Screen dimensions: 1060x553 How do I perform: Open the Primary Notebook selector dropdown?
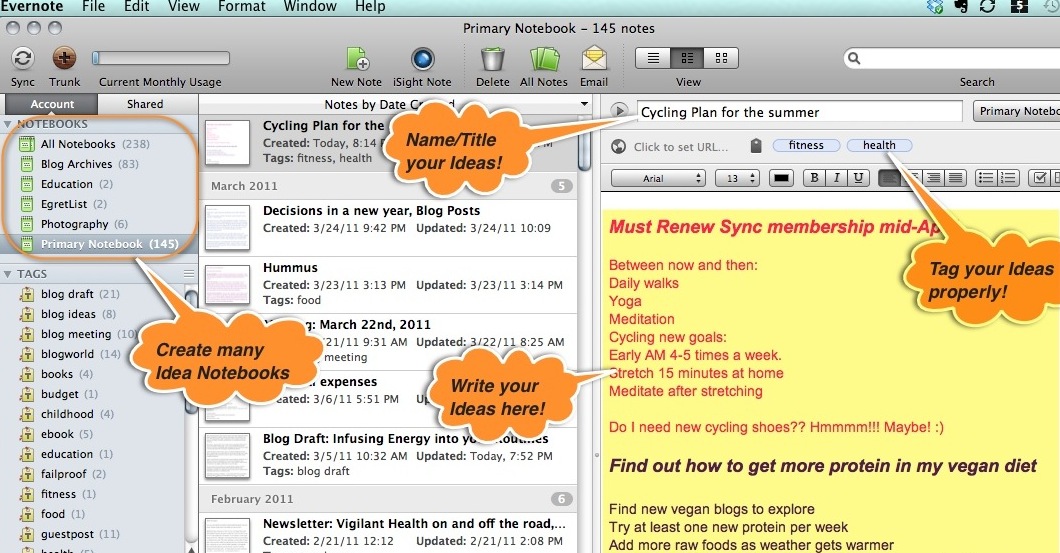pyautogui.click(x=1017, y=111)
